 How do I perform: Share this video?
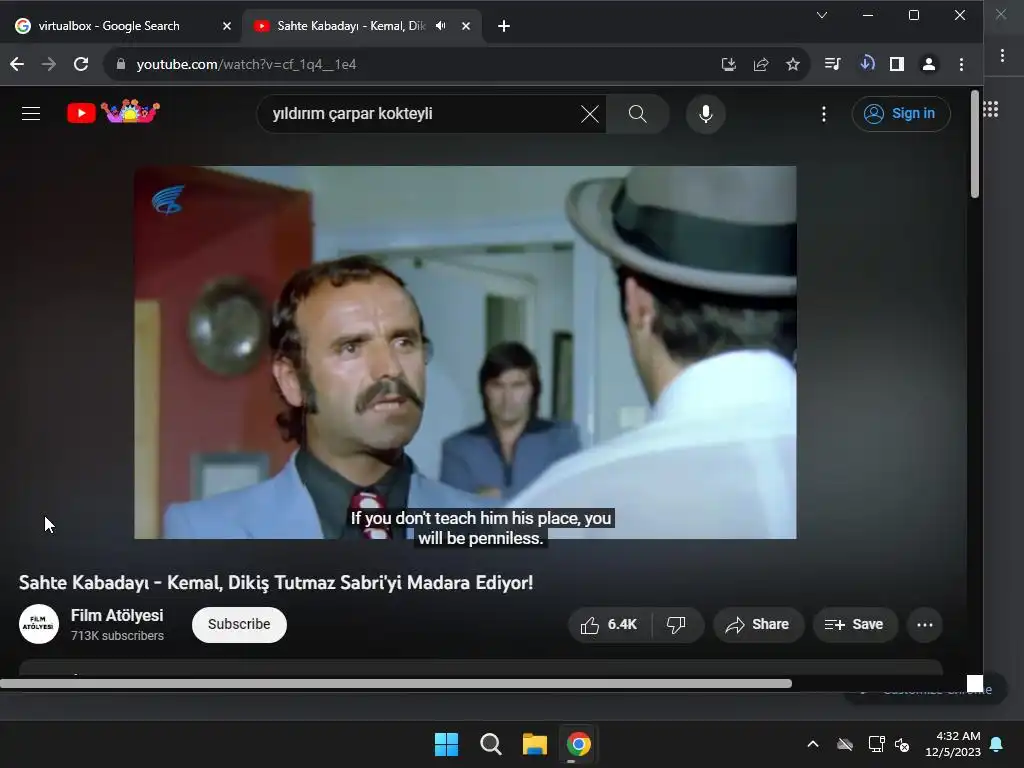758,625
